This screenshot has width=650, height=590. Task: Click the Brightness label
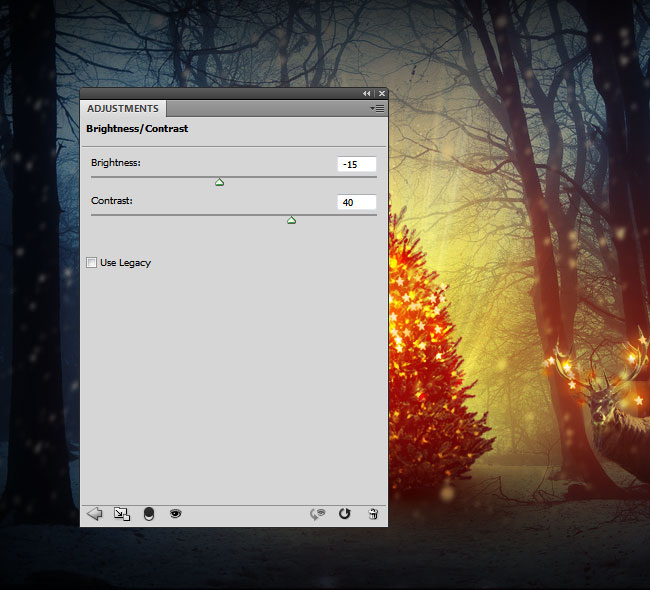(x=116, y=163)
